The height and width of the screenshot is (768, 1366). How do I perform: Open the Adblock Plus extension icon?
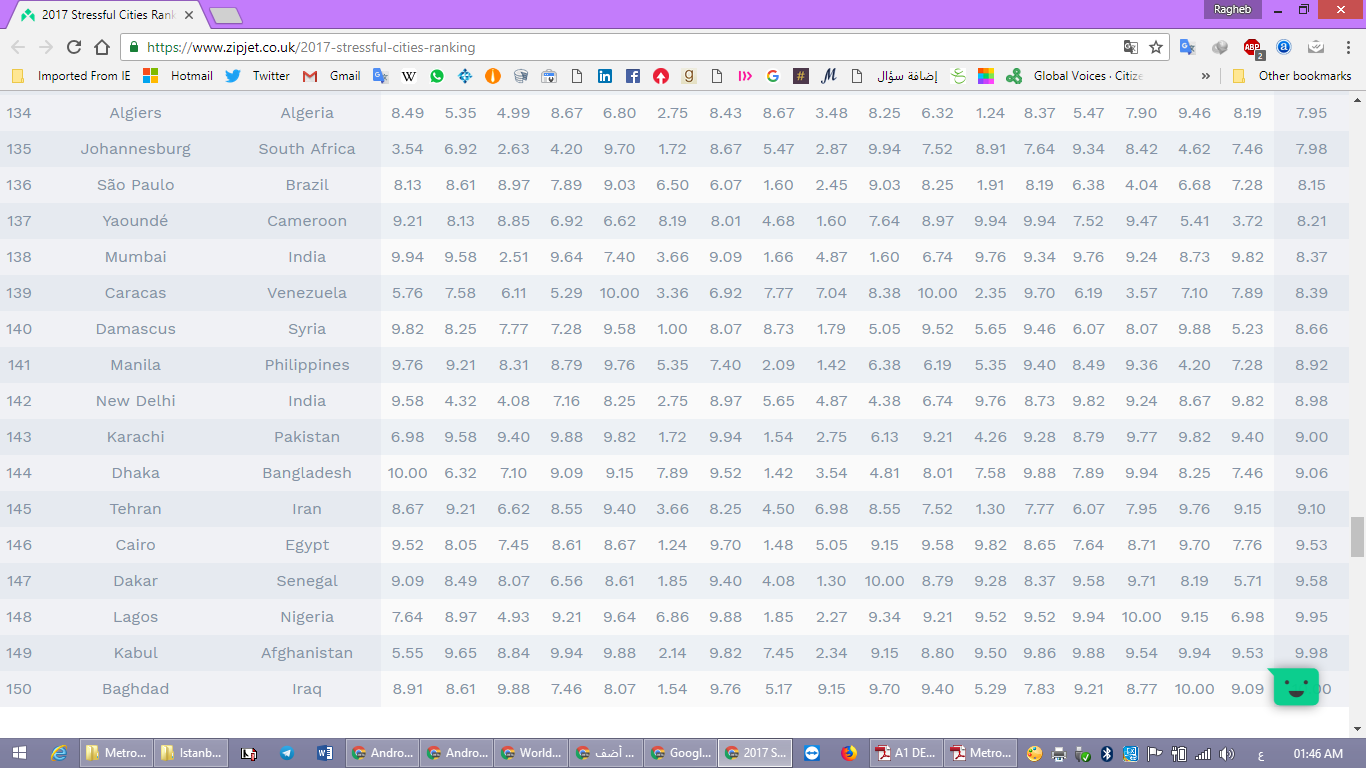[1252, 47]
